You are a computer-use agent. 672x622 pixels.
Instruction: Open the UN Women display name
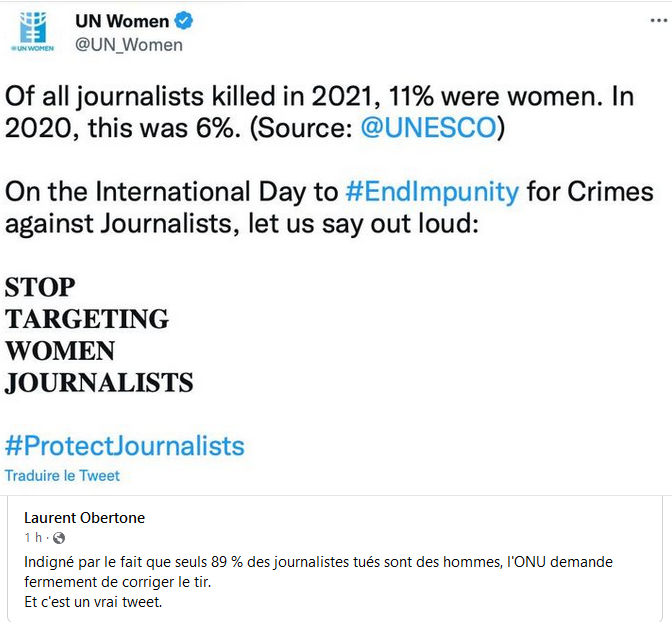click(122, 21)
